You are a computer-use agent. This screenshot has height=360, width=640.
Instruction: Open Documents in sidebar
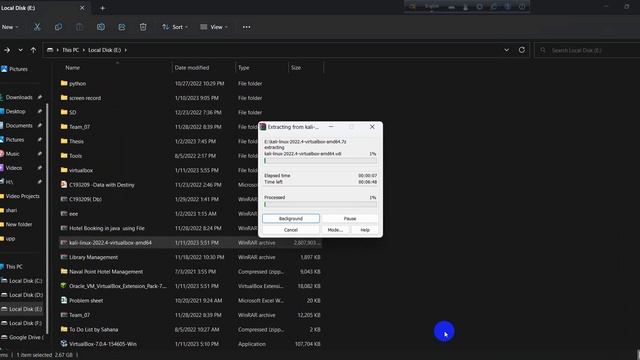pos(19,126)
